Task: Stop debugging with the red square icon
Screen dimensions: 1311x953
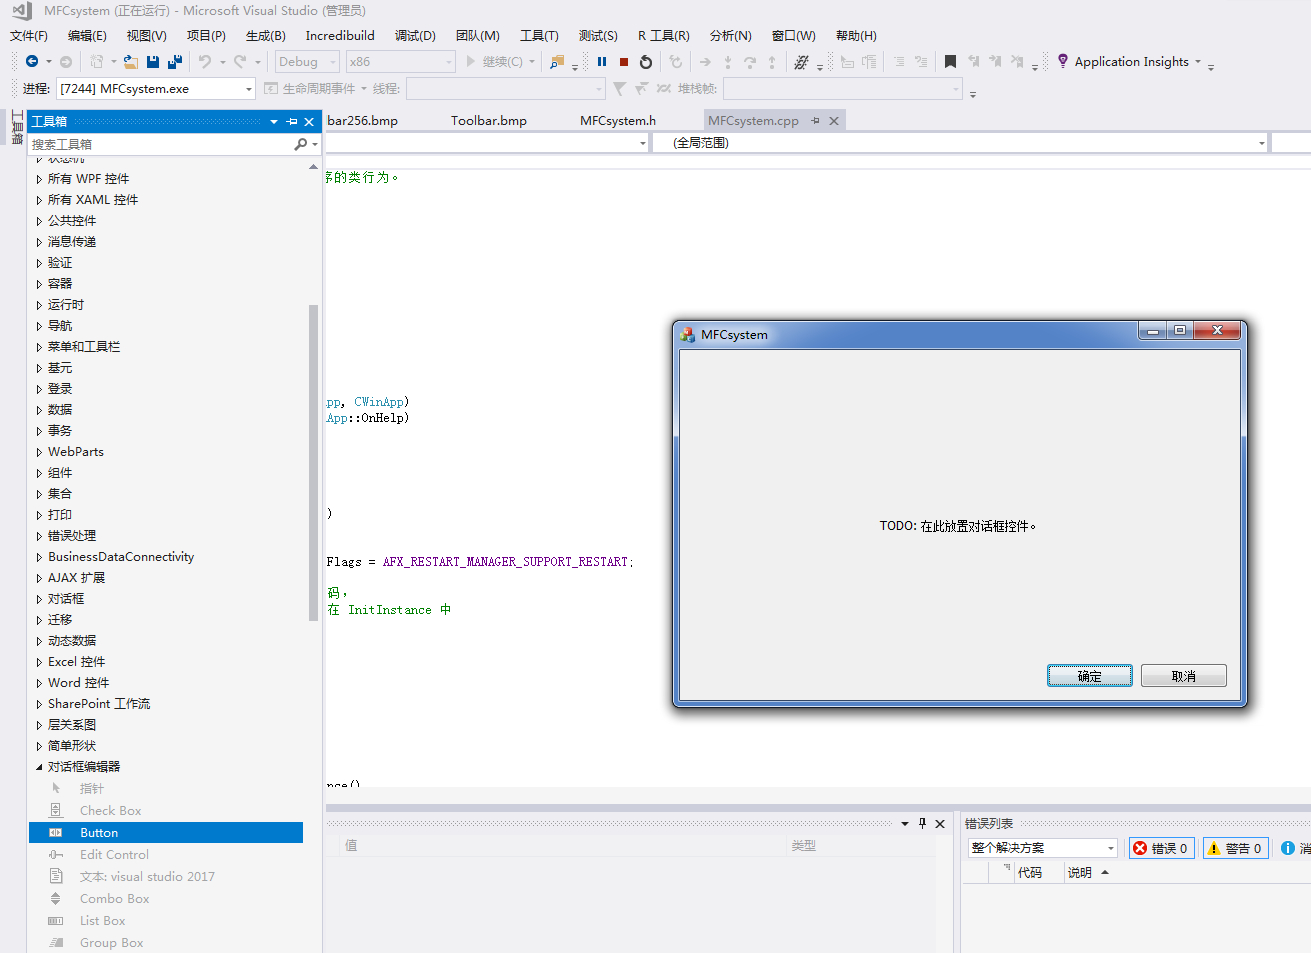Action: tap(624, 62)
